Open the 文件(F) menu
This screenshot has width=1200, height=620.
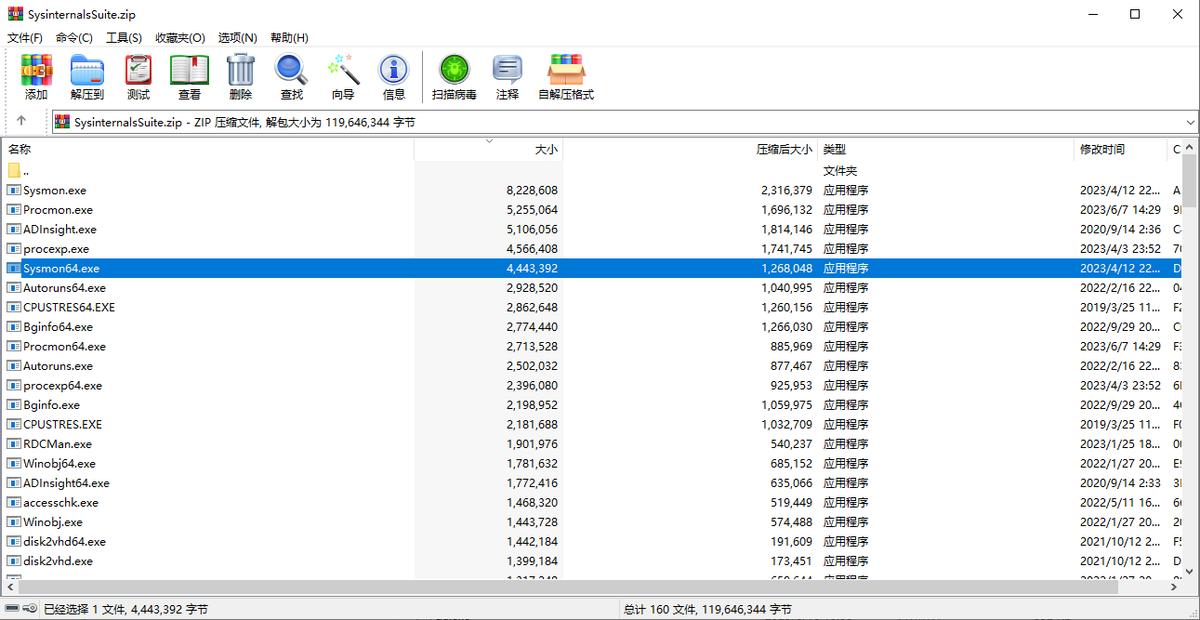23,37
